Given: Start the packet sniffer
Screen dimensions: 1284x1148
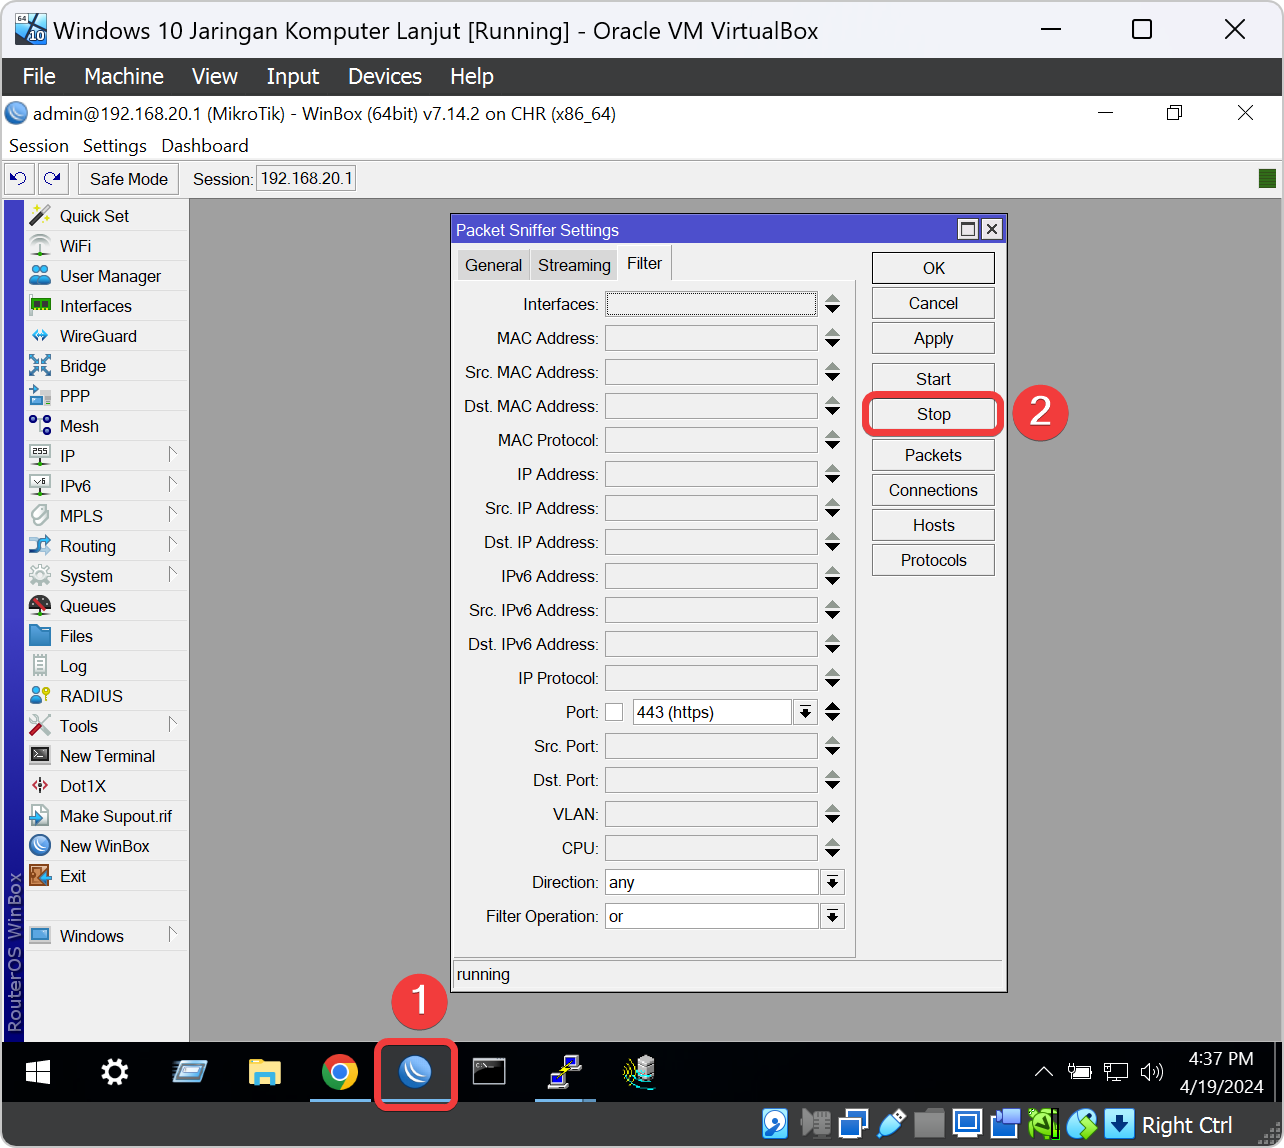Looking at the screenshot, I should (933, 379).
